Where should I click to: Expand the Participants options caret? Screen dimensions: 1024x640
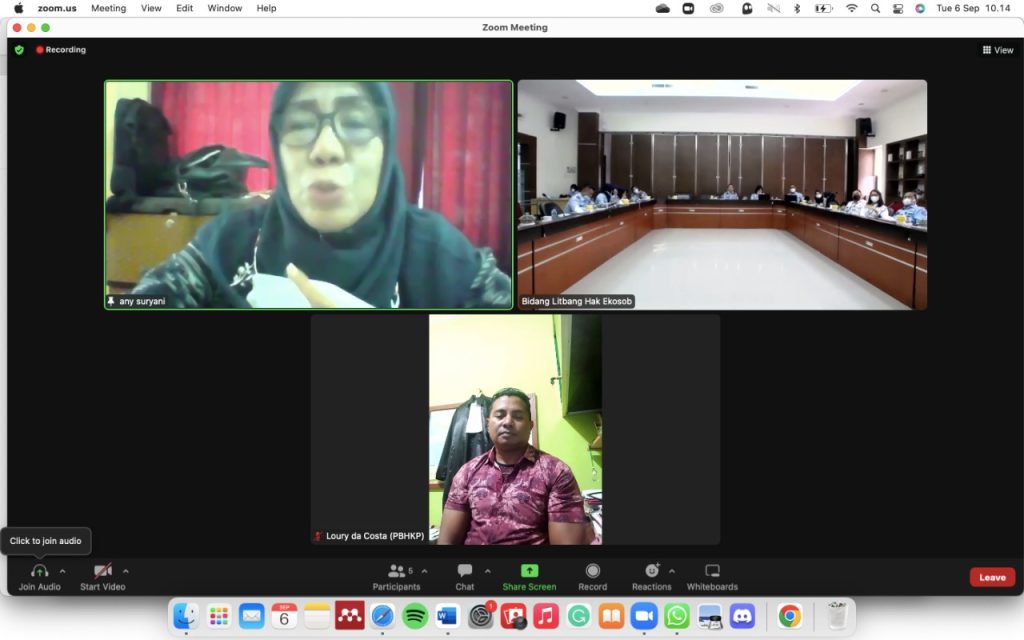tap(424, 571)
